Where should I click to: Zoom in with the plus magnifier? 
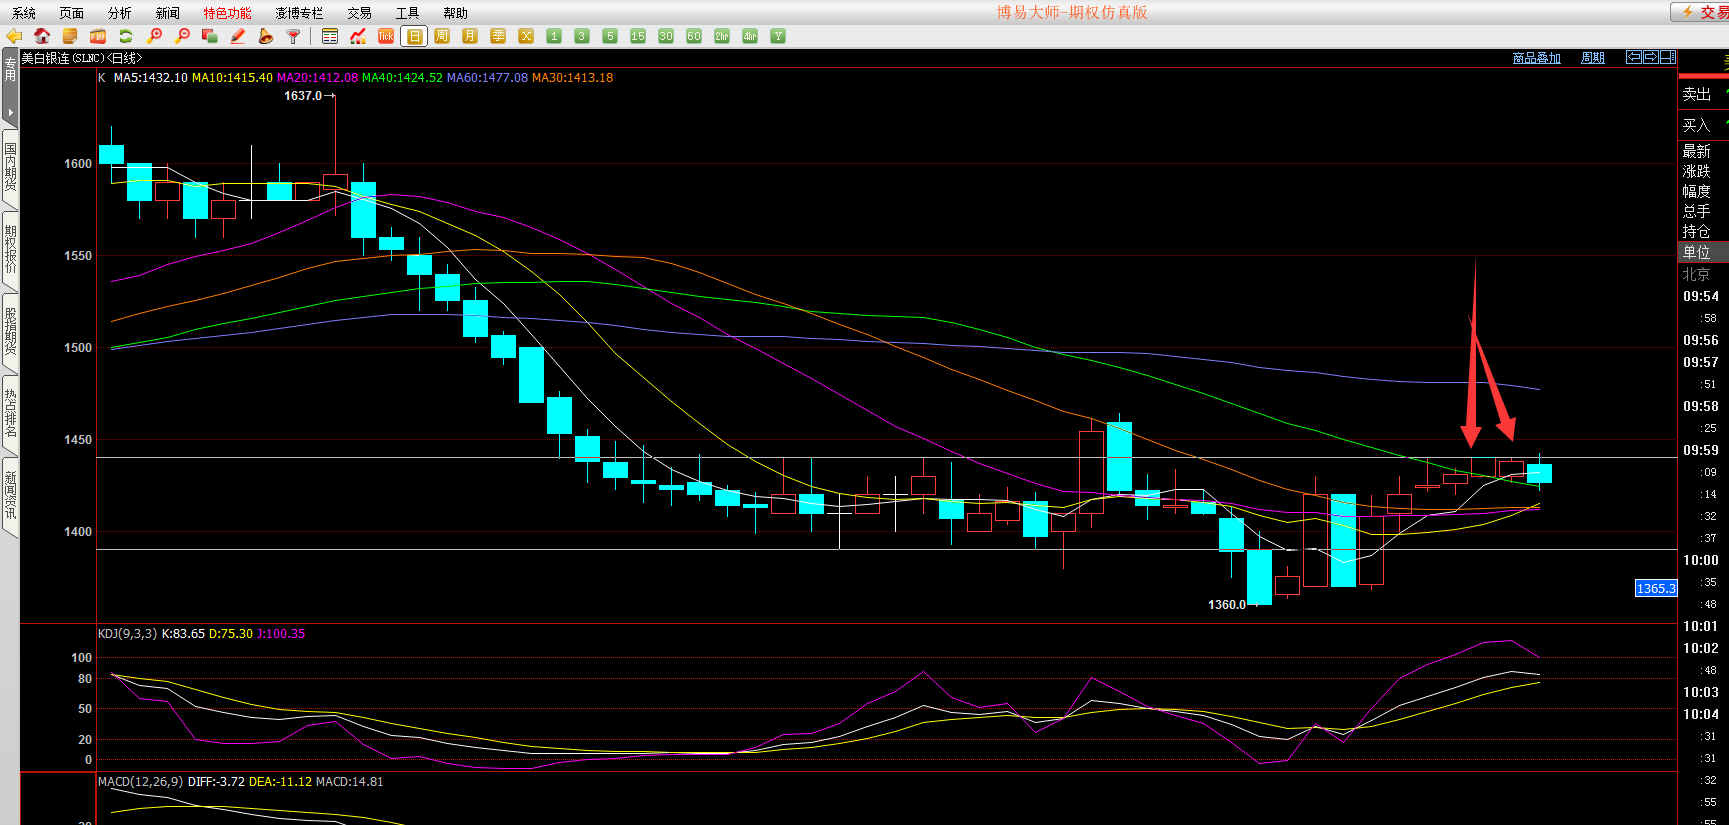click(x=154, y=36)
